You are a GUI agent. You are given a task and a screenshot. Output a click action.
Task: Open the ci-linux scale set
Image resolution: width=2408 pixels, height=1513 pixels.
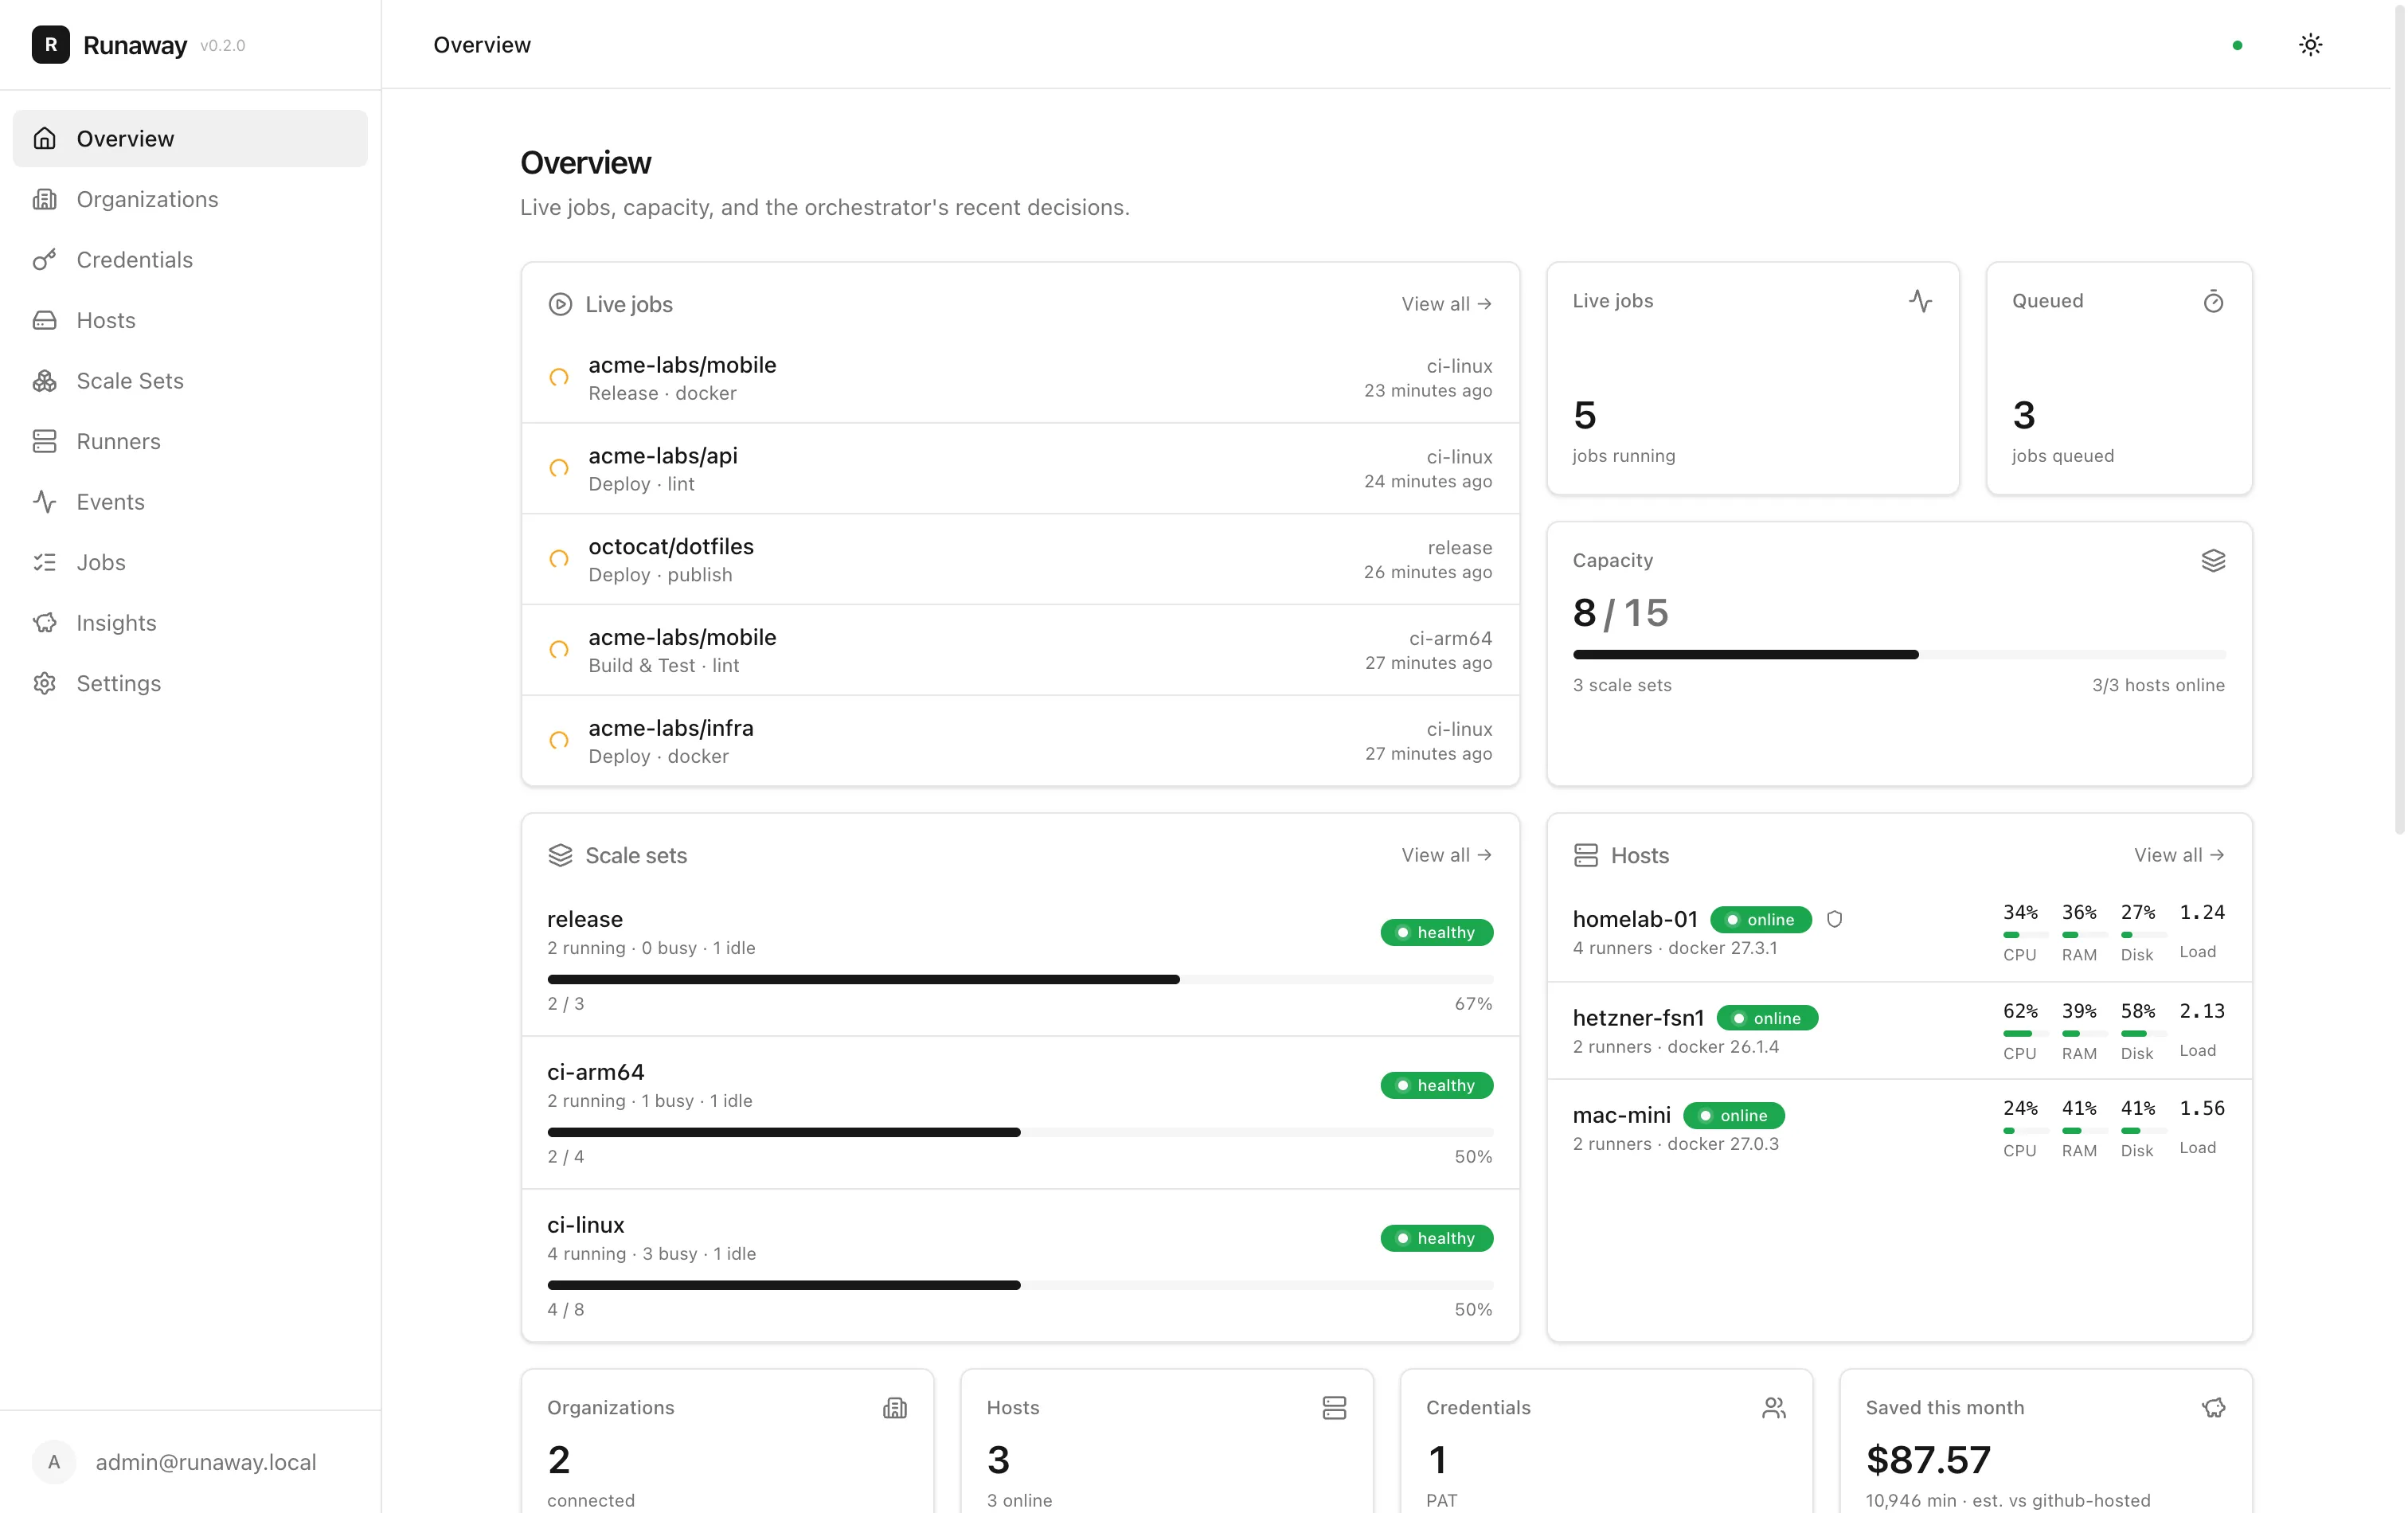pos(1020,1266)
